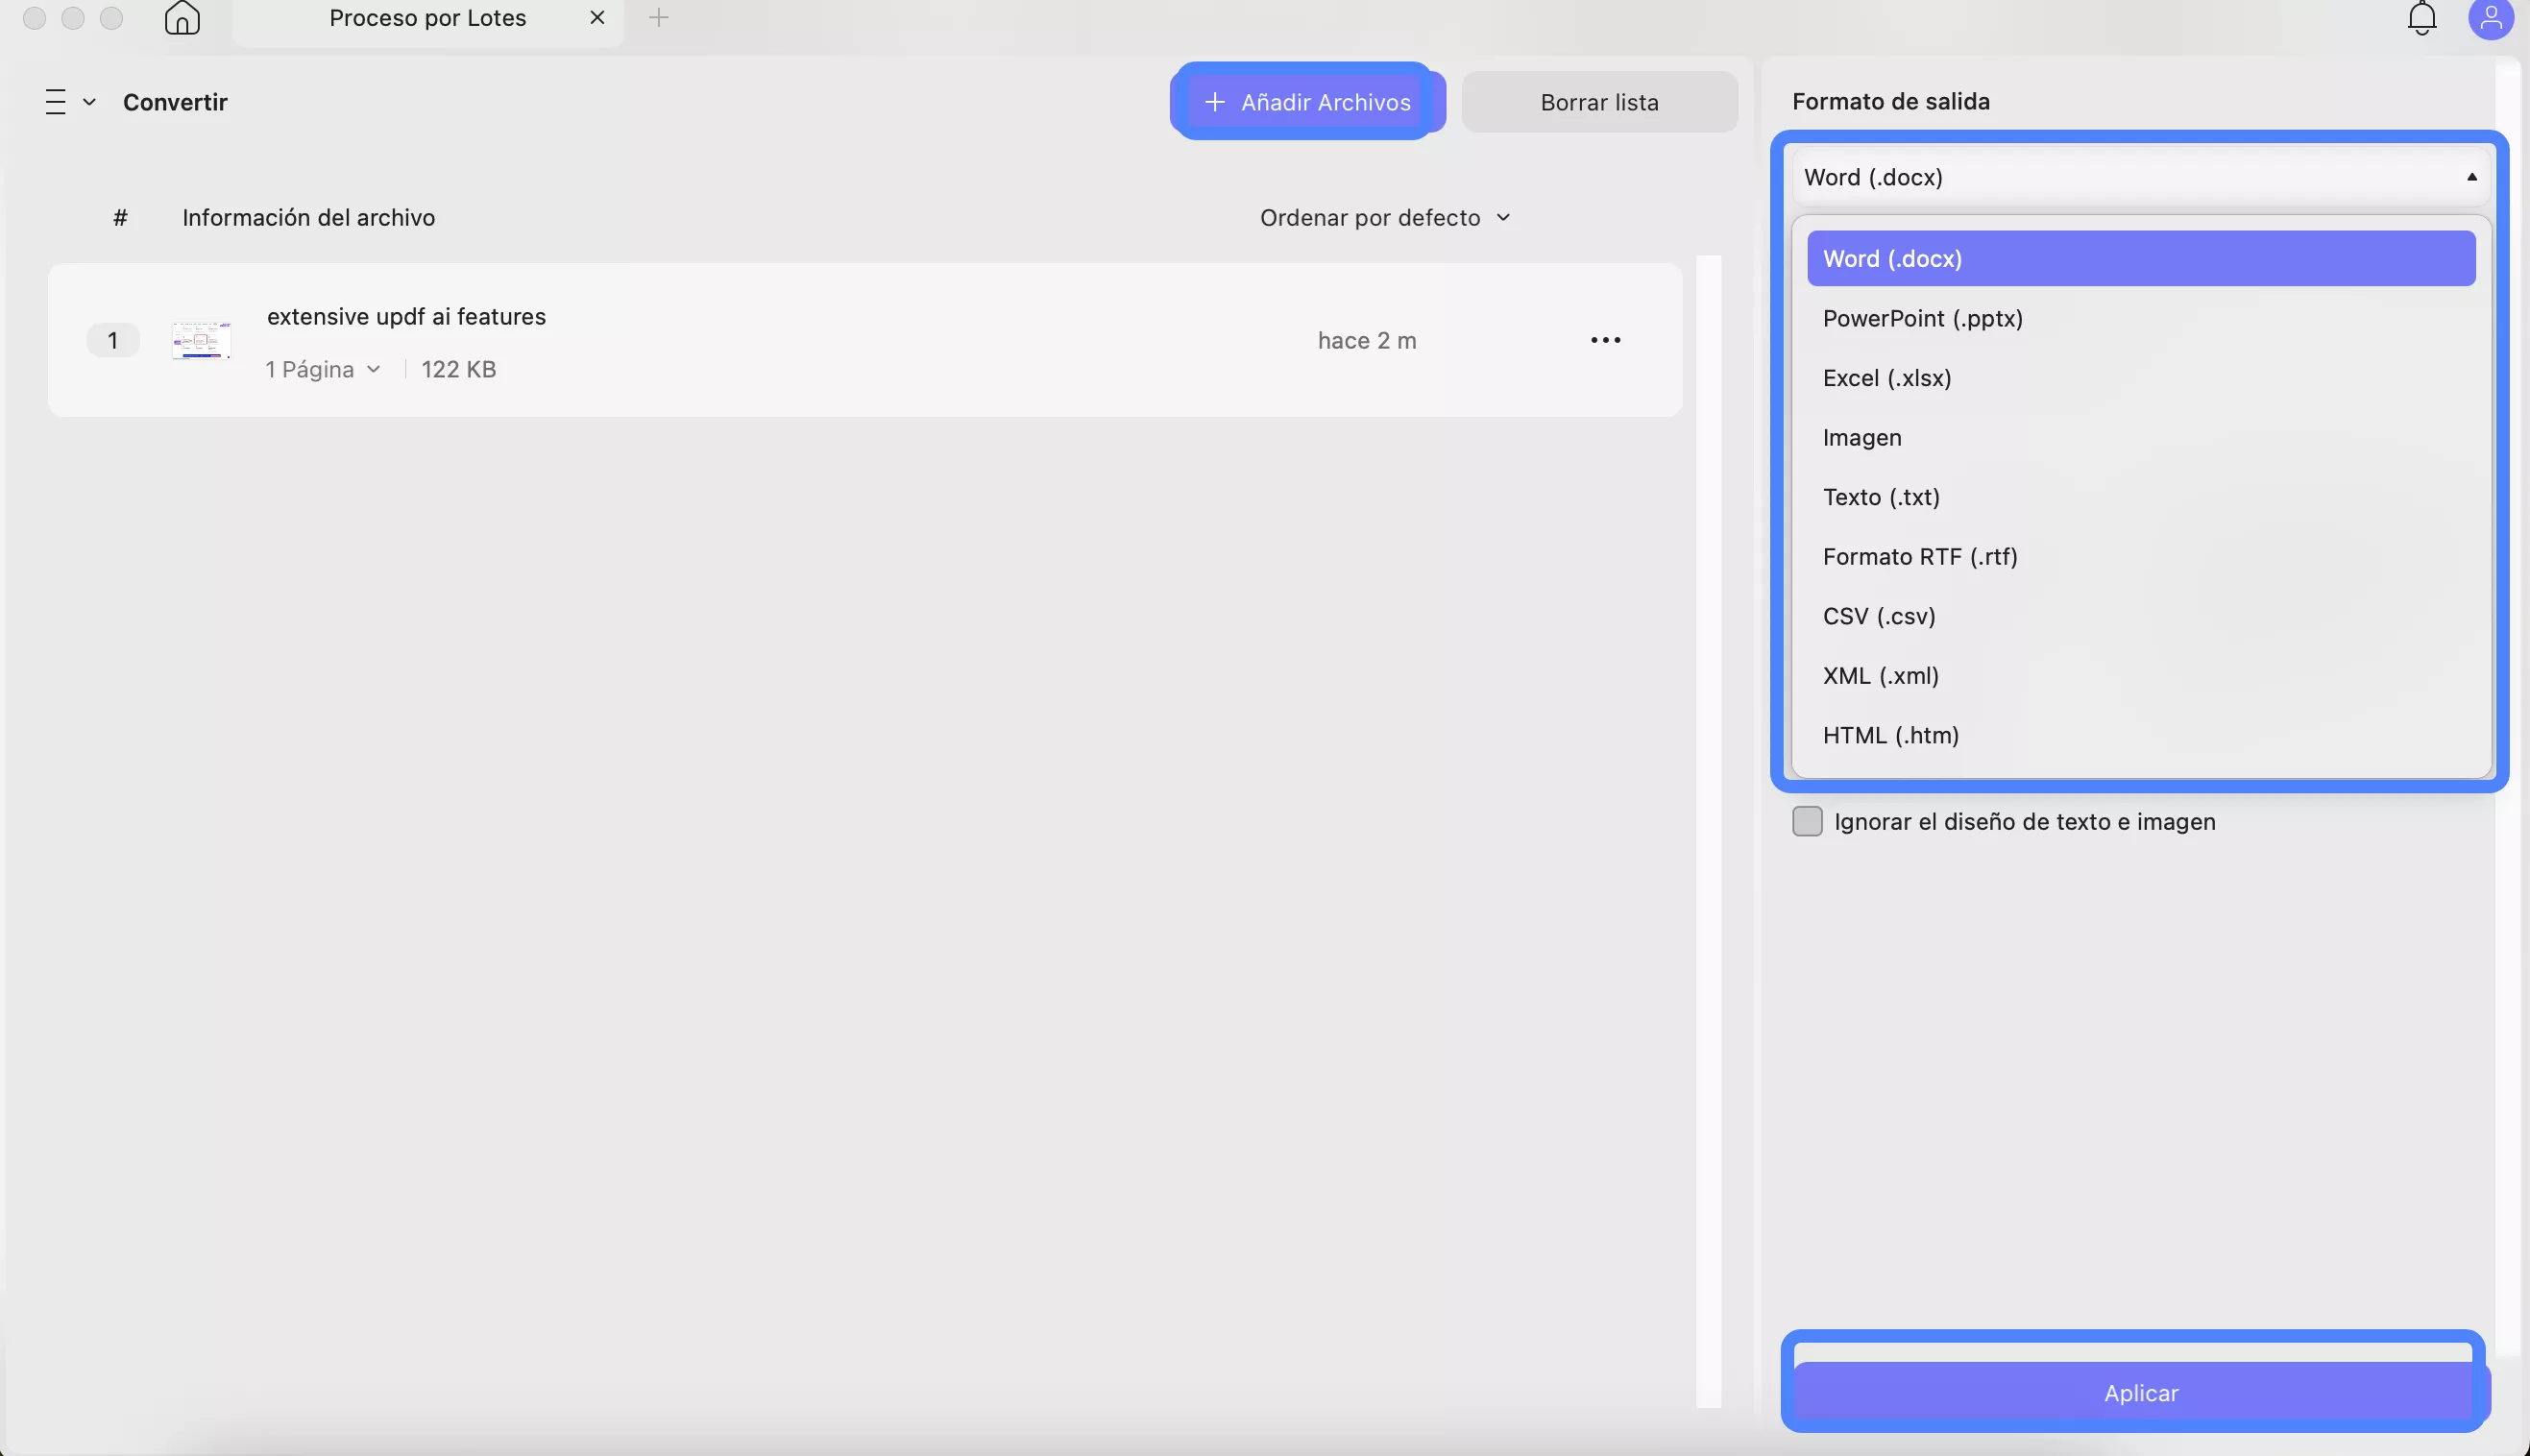Viewport: 2530px width, 1456px height.
Task: Open the three-dot file options menu
Action: coord(1605,340)
